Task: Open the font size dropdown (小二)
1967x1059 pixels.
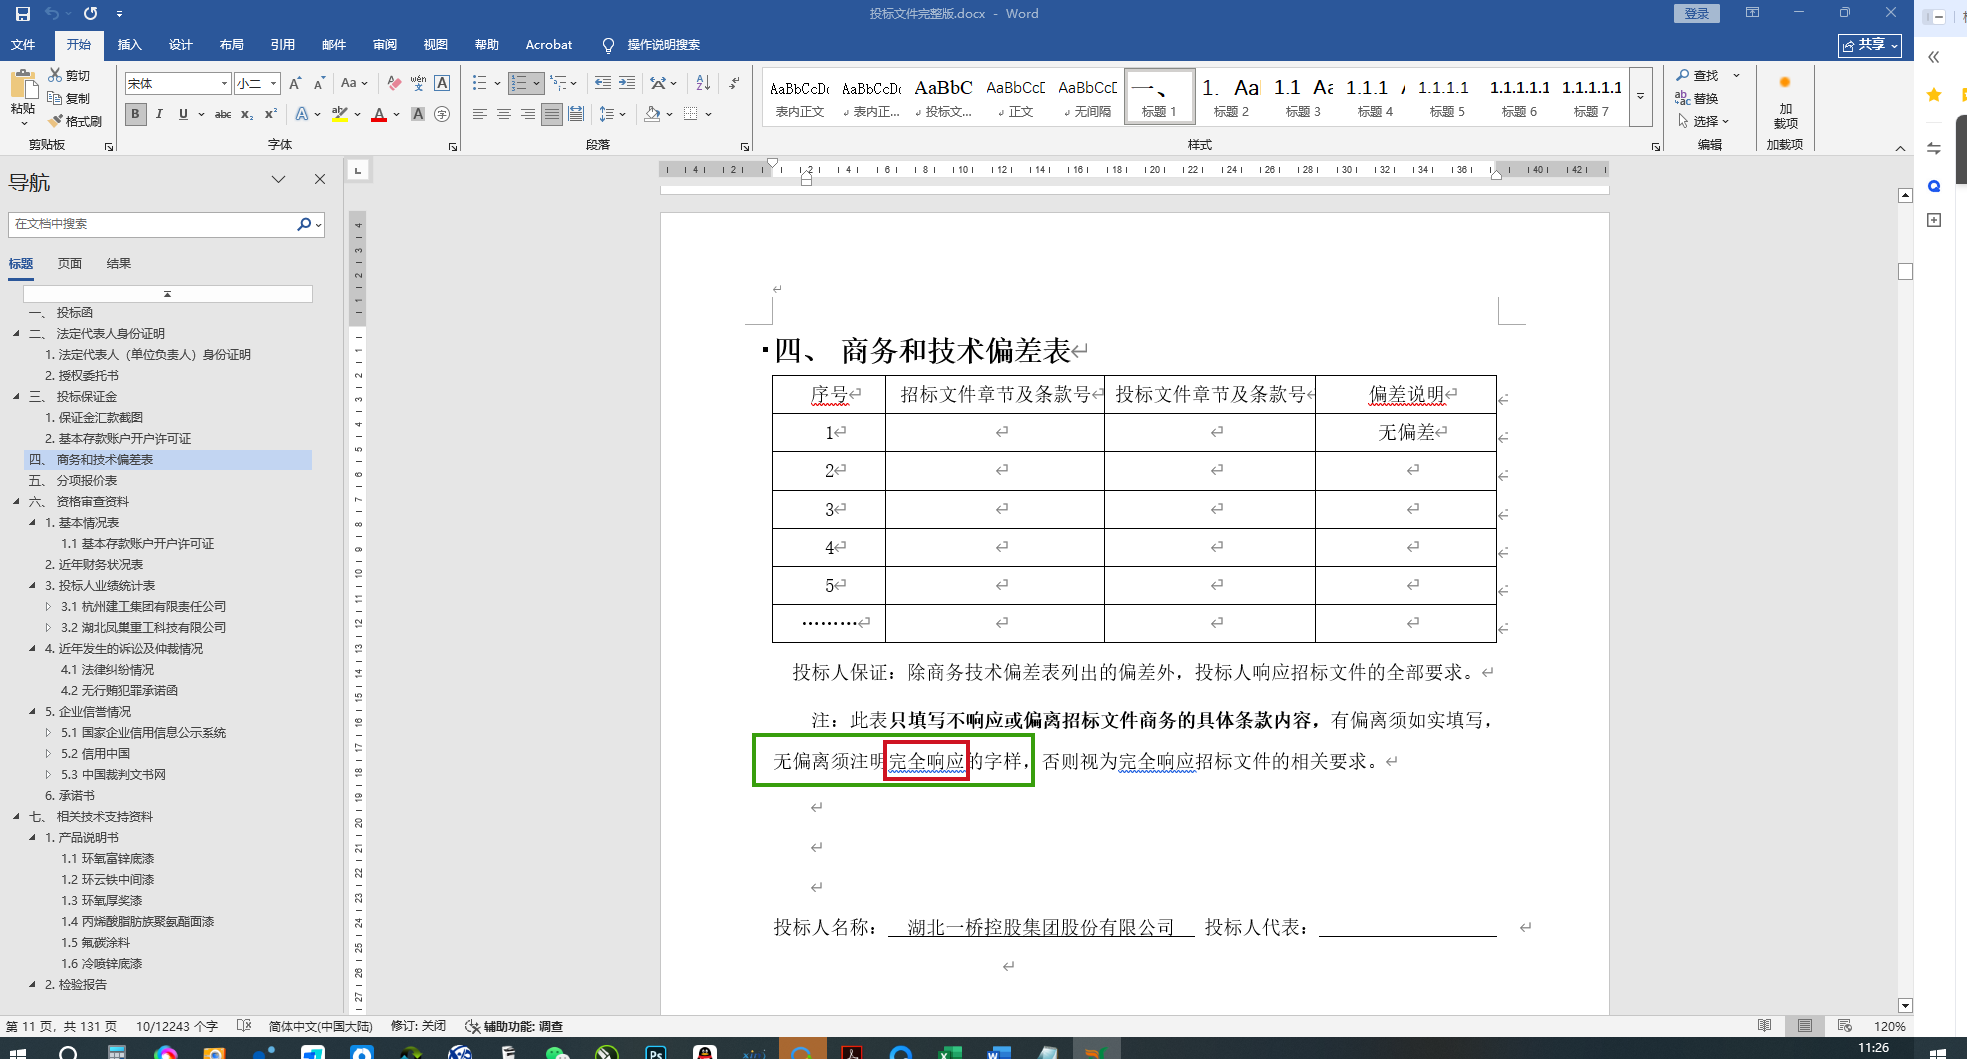Action: [x=274, y=83]
